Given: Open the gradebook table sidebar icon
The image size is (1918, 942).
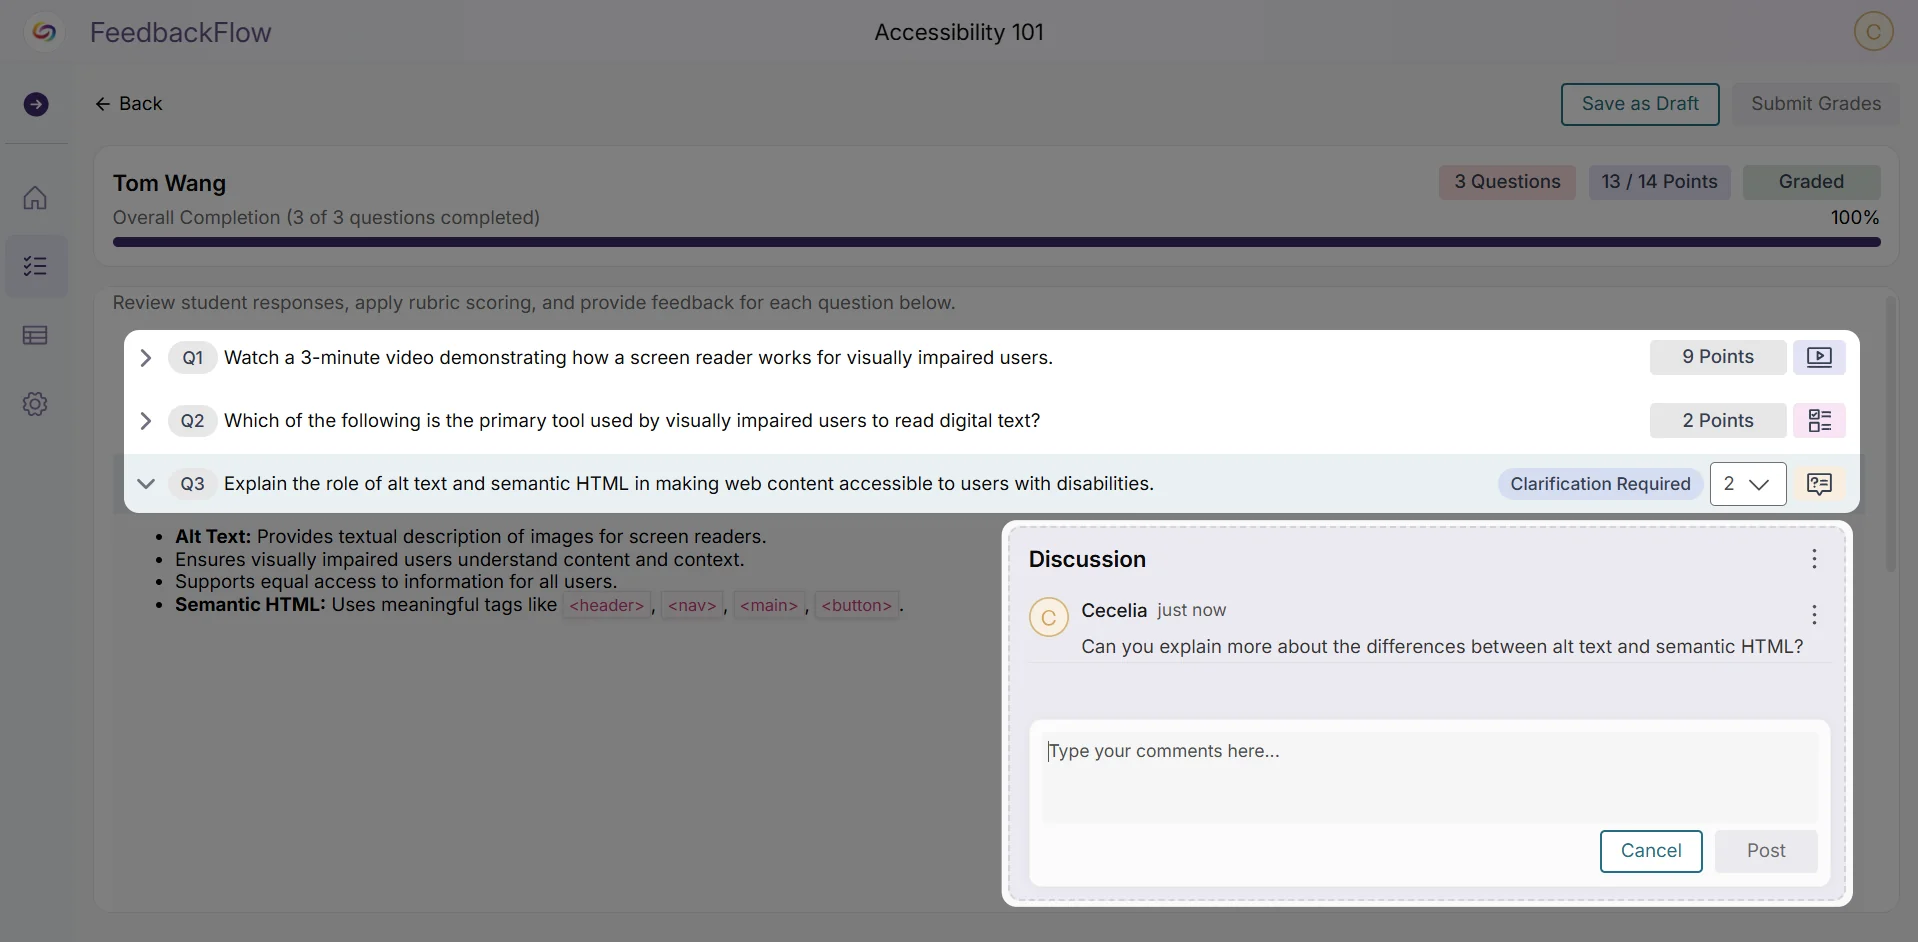Looking at the screenshot, I should coord(36,335).
